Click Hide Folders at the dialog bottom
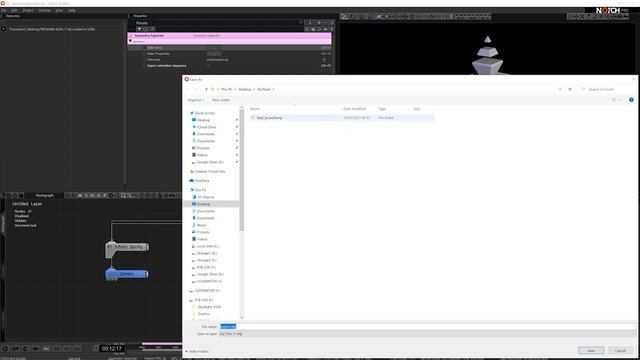This screenshot has width=640, height=360. tap(197, 351)
